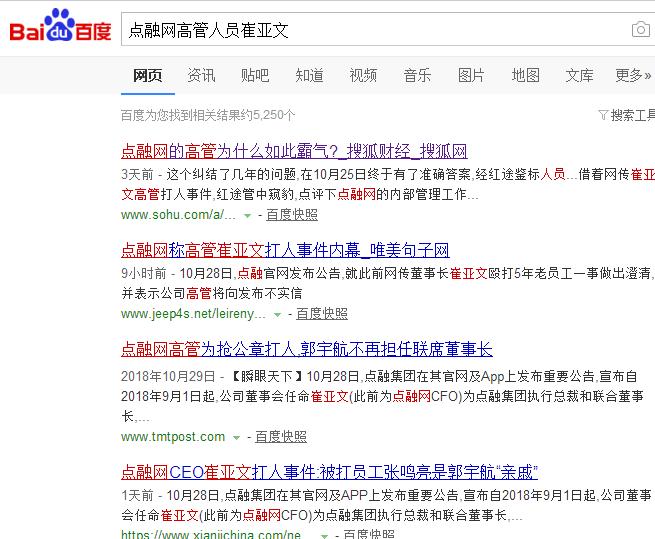Select the 图片 tab
This screenshot has width=655, height=539.
(x=471, y=76)
